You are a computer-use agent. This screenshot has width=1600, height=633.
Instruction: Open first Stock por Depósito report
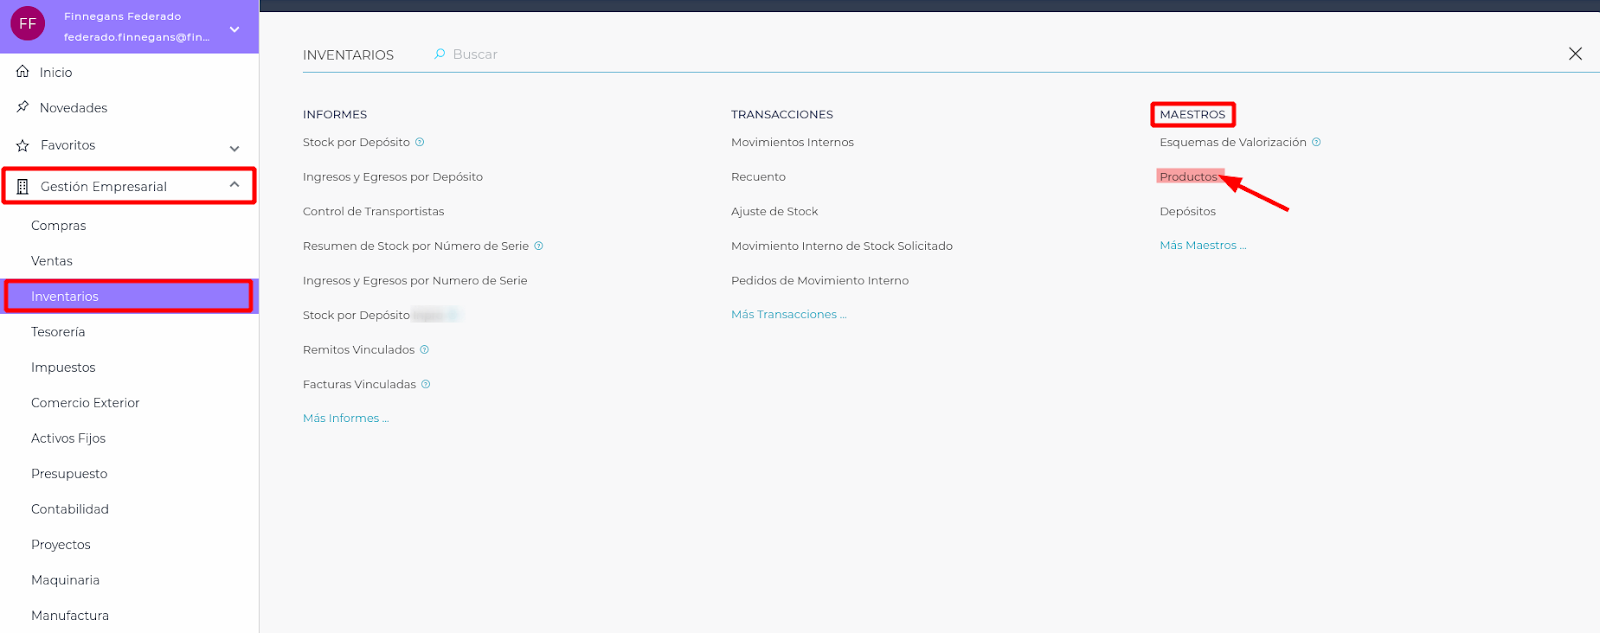[356, 142]
